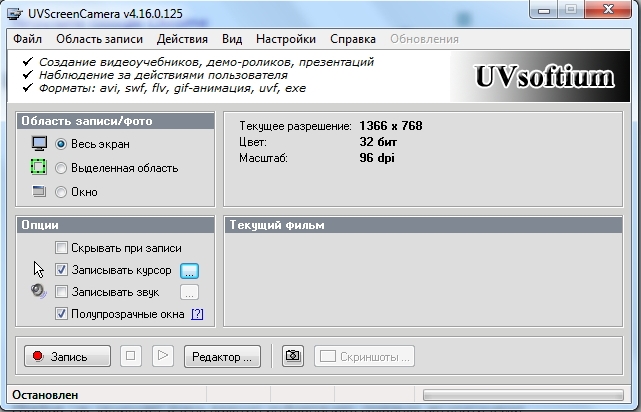Click the play triangle button
This screenshot has height=412, width=641.
[x=163, y=356]
